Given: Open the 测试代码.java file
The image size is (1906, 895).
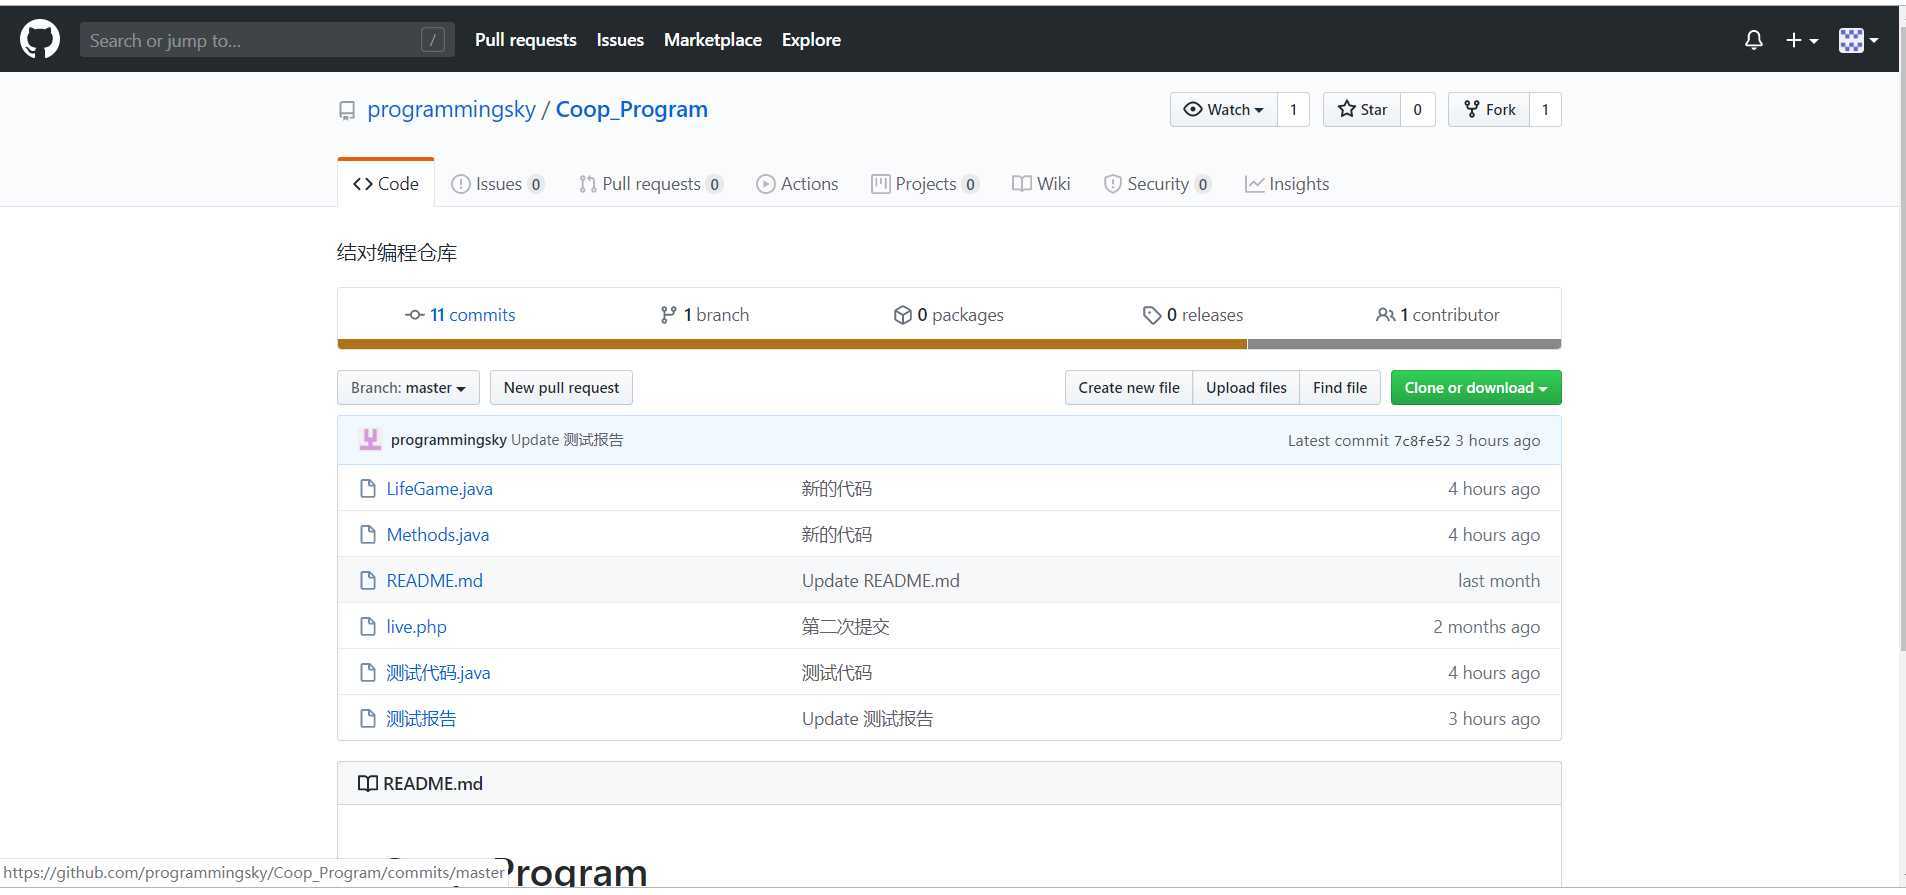Looking at the screenshot, I should (439, 673).
